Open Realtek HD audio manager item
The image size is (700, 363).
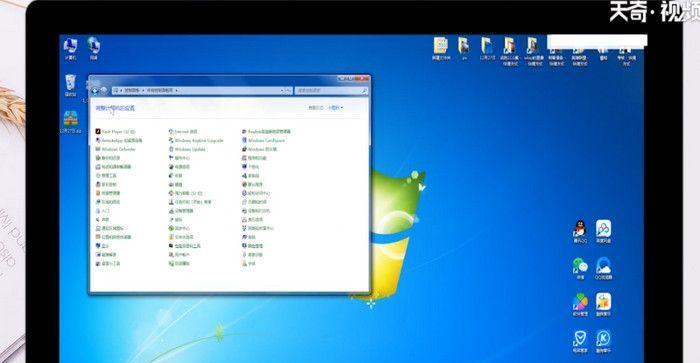266,132
